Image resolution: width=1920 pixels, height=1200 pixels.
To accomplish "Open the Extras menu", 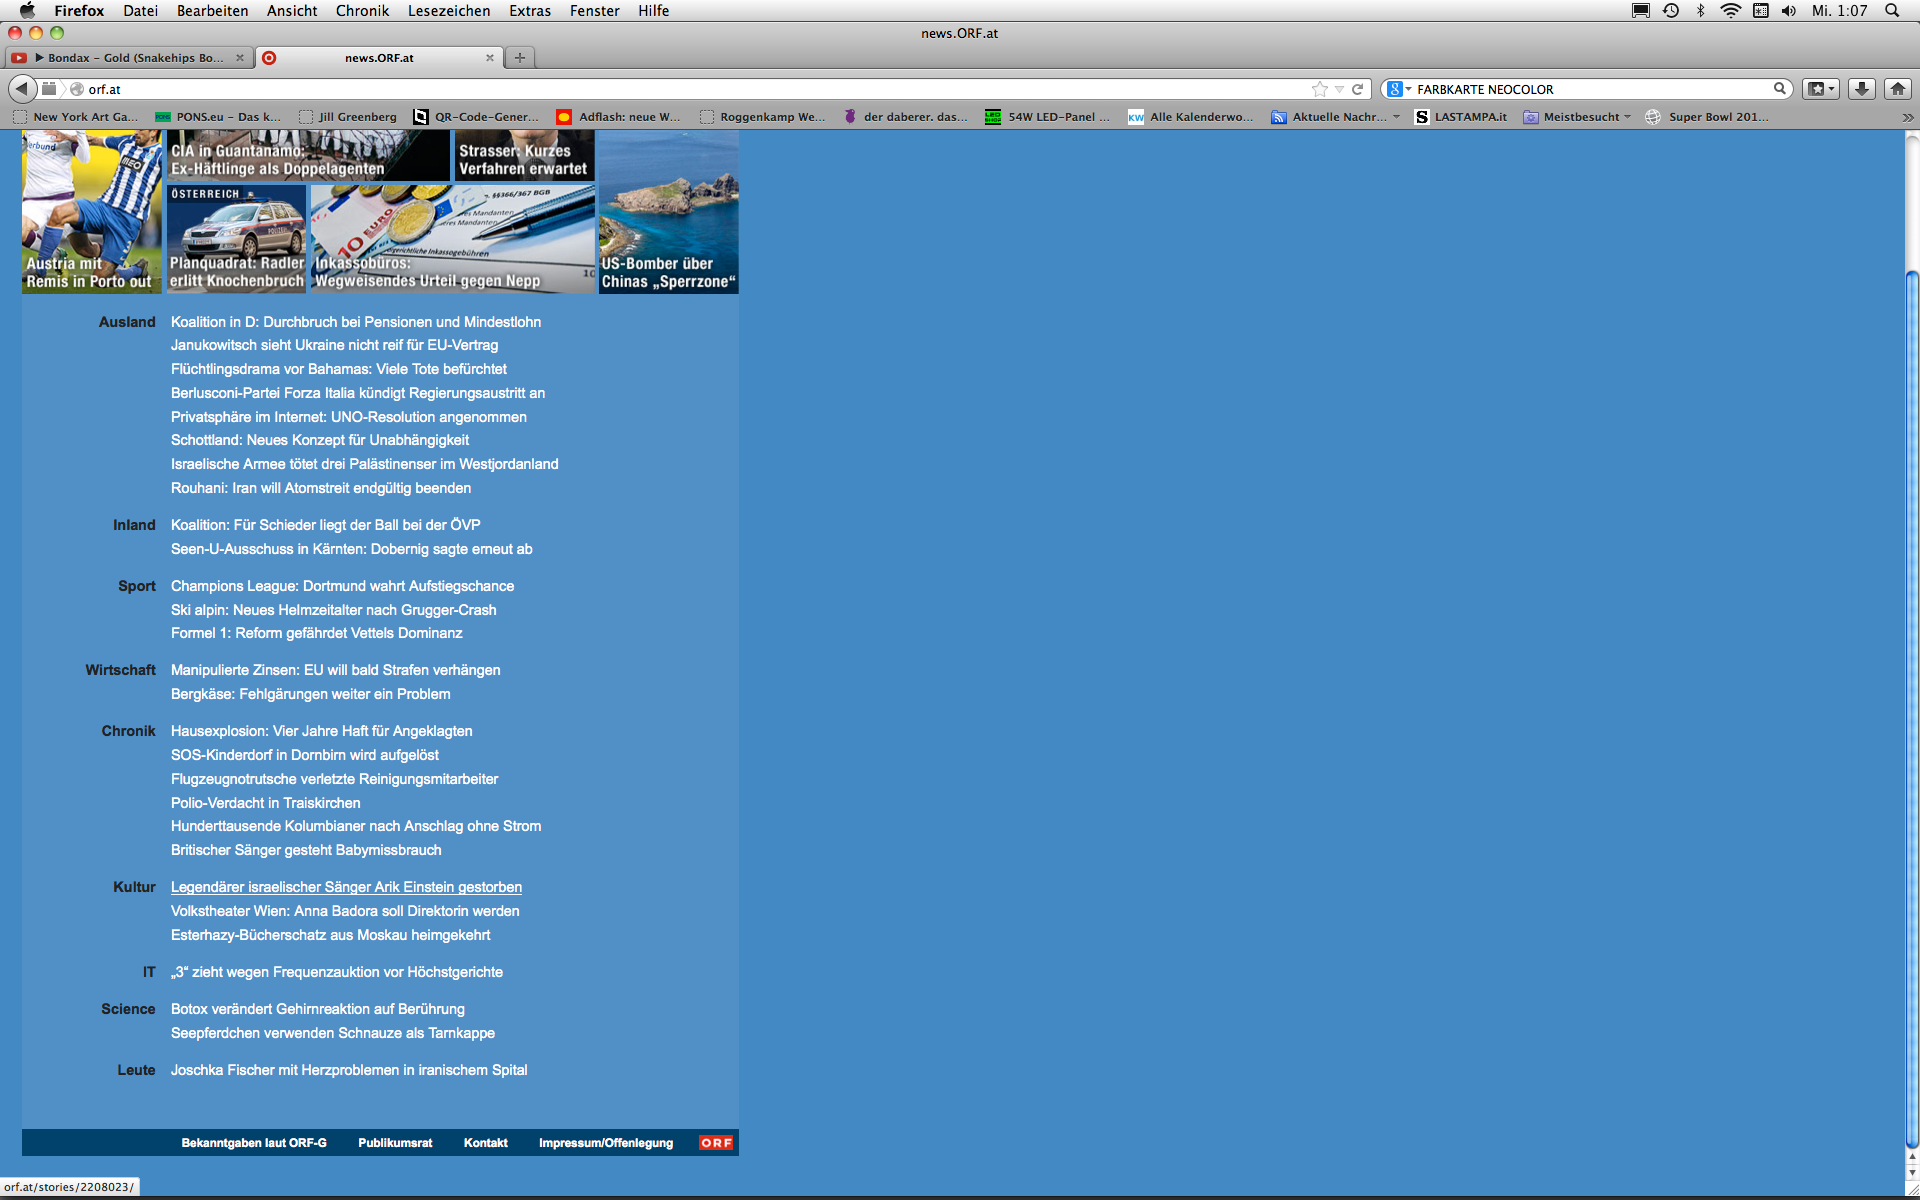I will pyautogui.click(x=530, y=11).
